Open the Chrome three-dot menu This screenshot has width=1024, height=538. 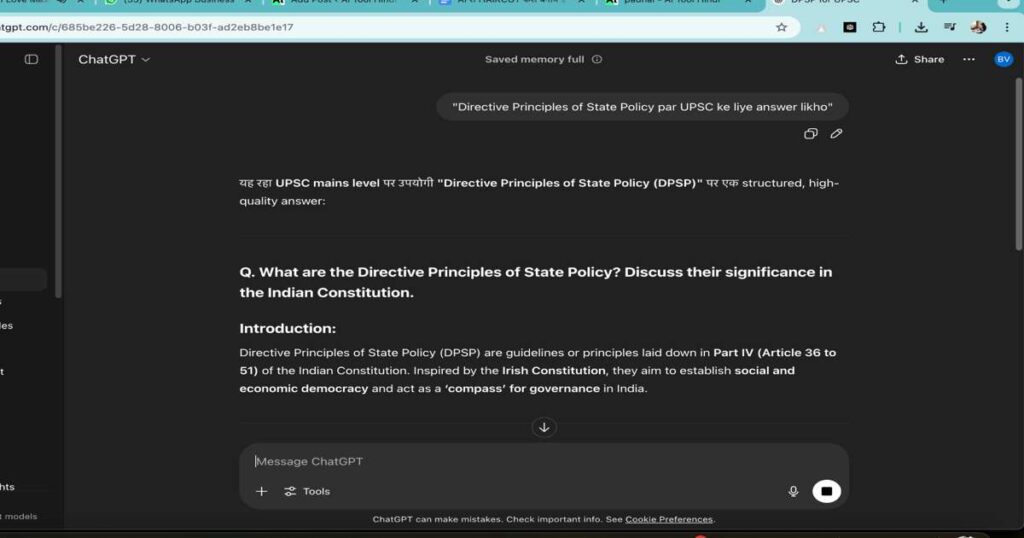[x=1007, y=27]
